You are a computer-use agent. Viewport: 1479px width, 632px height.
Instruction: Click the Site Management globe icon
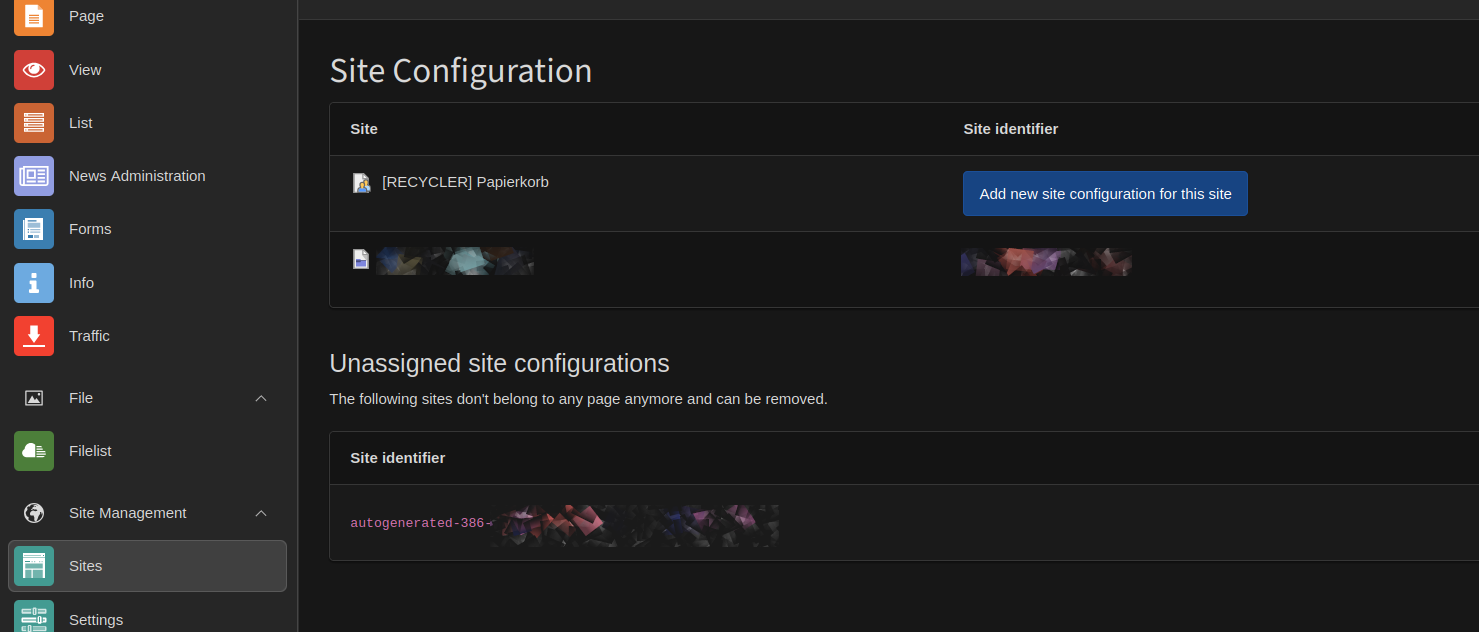[34, 513]
